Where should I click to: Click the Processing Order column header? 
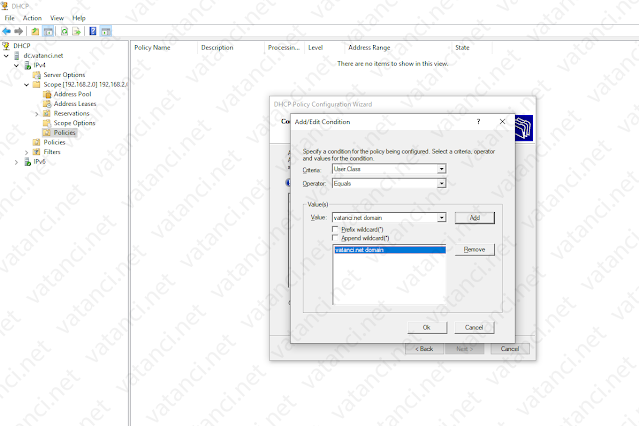pos(284,48)
